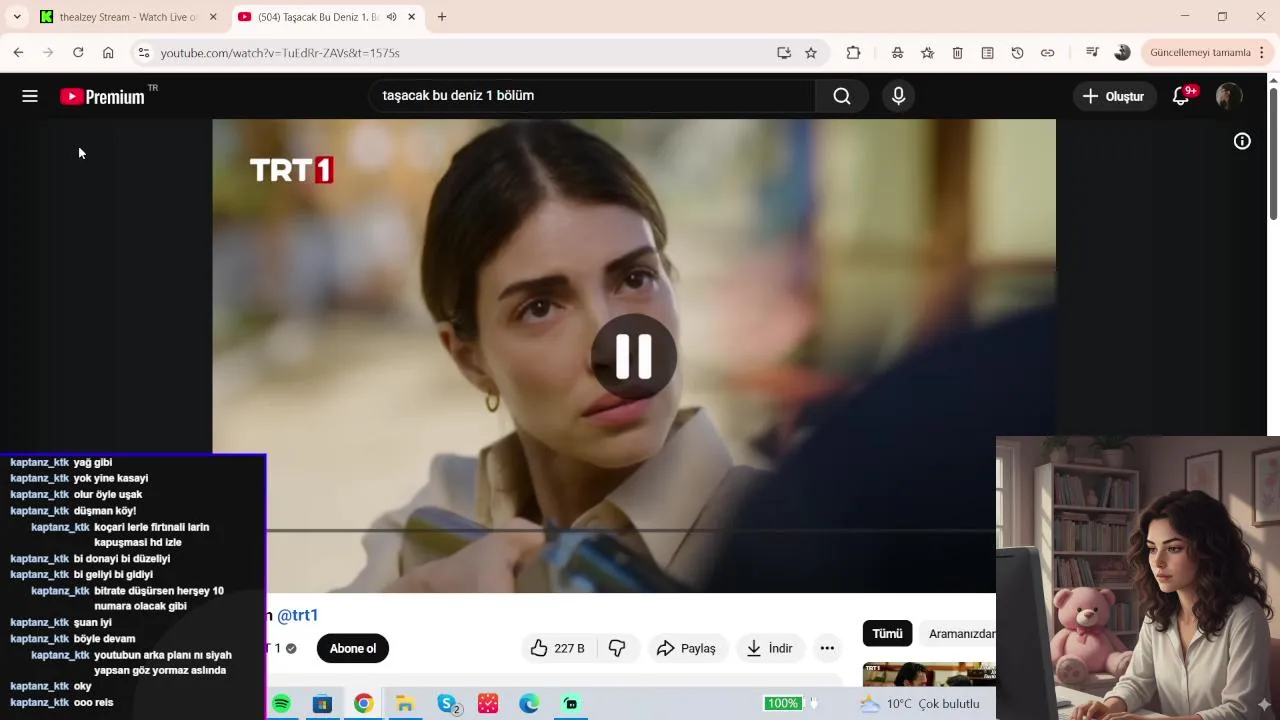The image size is (1280, 720).
Task: Click the incognito-style extension icon
Action: click(897, 53)
